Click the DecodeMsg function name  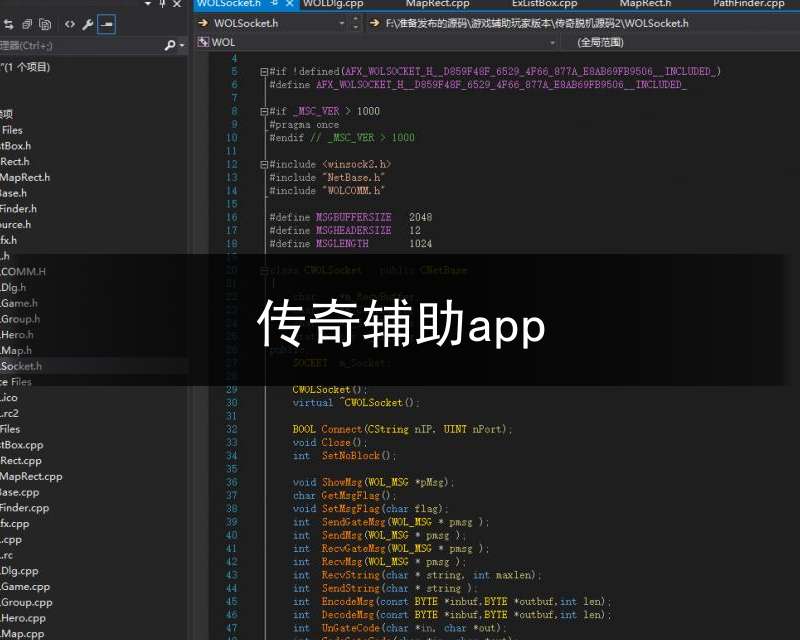(x=348, y=615)
